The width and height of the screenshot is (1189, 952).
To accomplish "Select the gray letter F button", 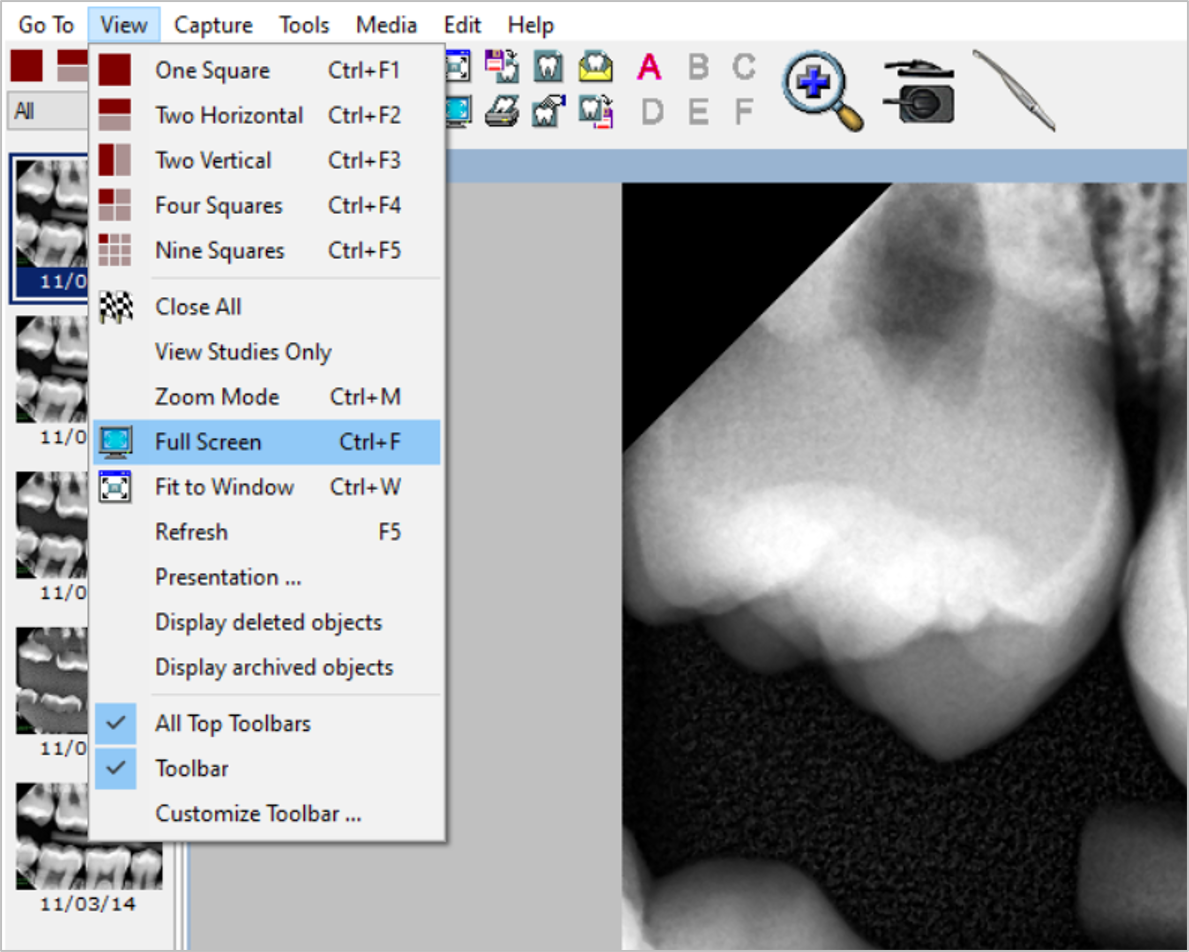I will coord(744,112).
